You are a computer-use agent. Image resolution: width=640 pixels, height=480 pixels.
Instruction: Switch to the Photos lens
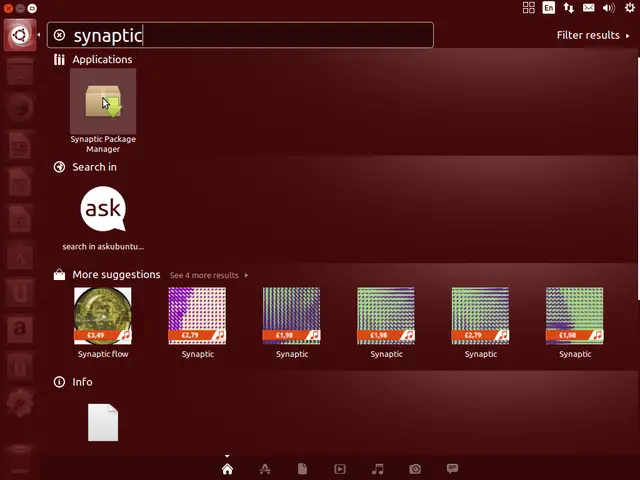[415, 469]
